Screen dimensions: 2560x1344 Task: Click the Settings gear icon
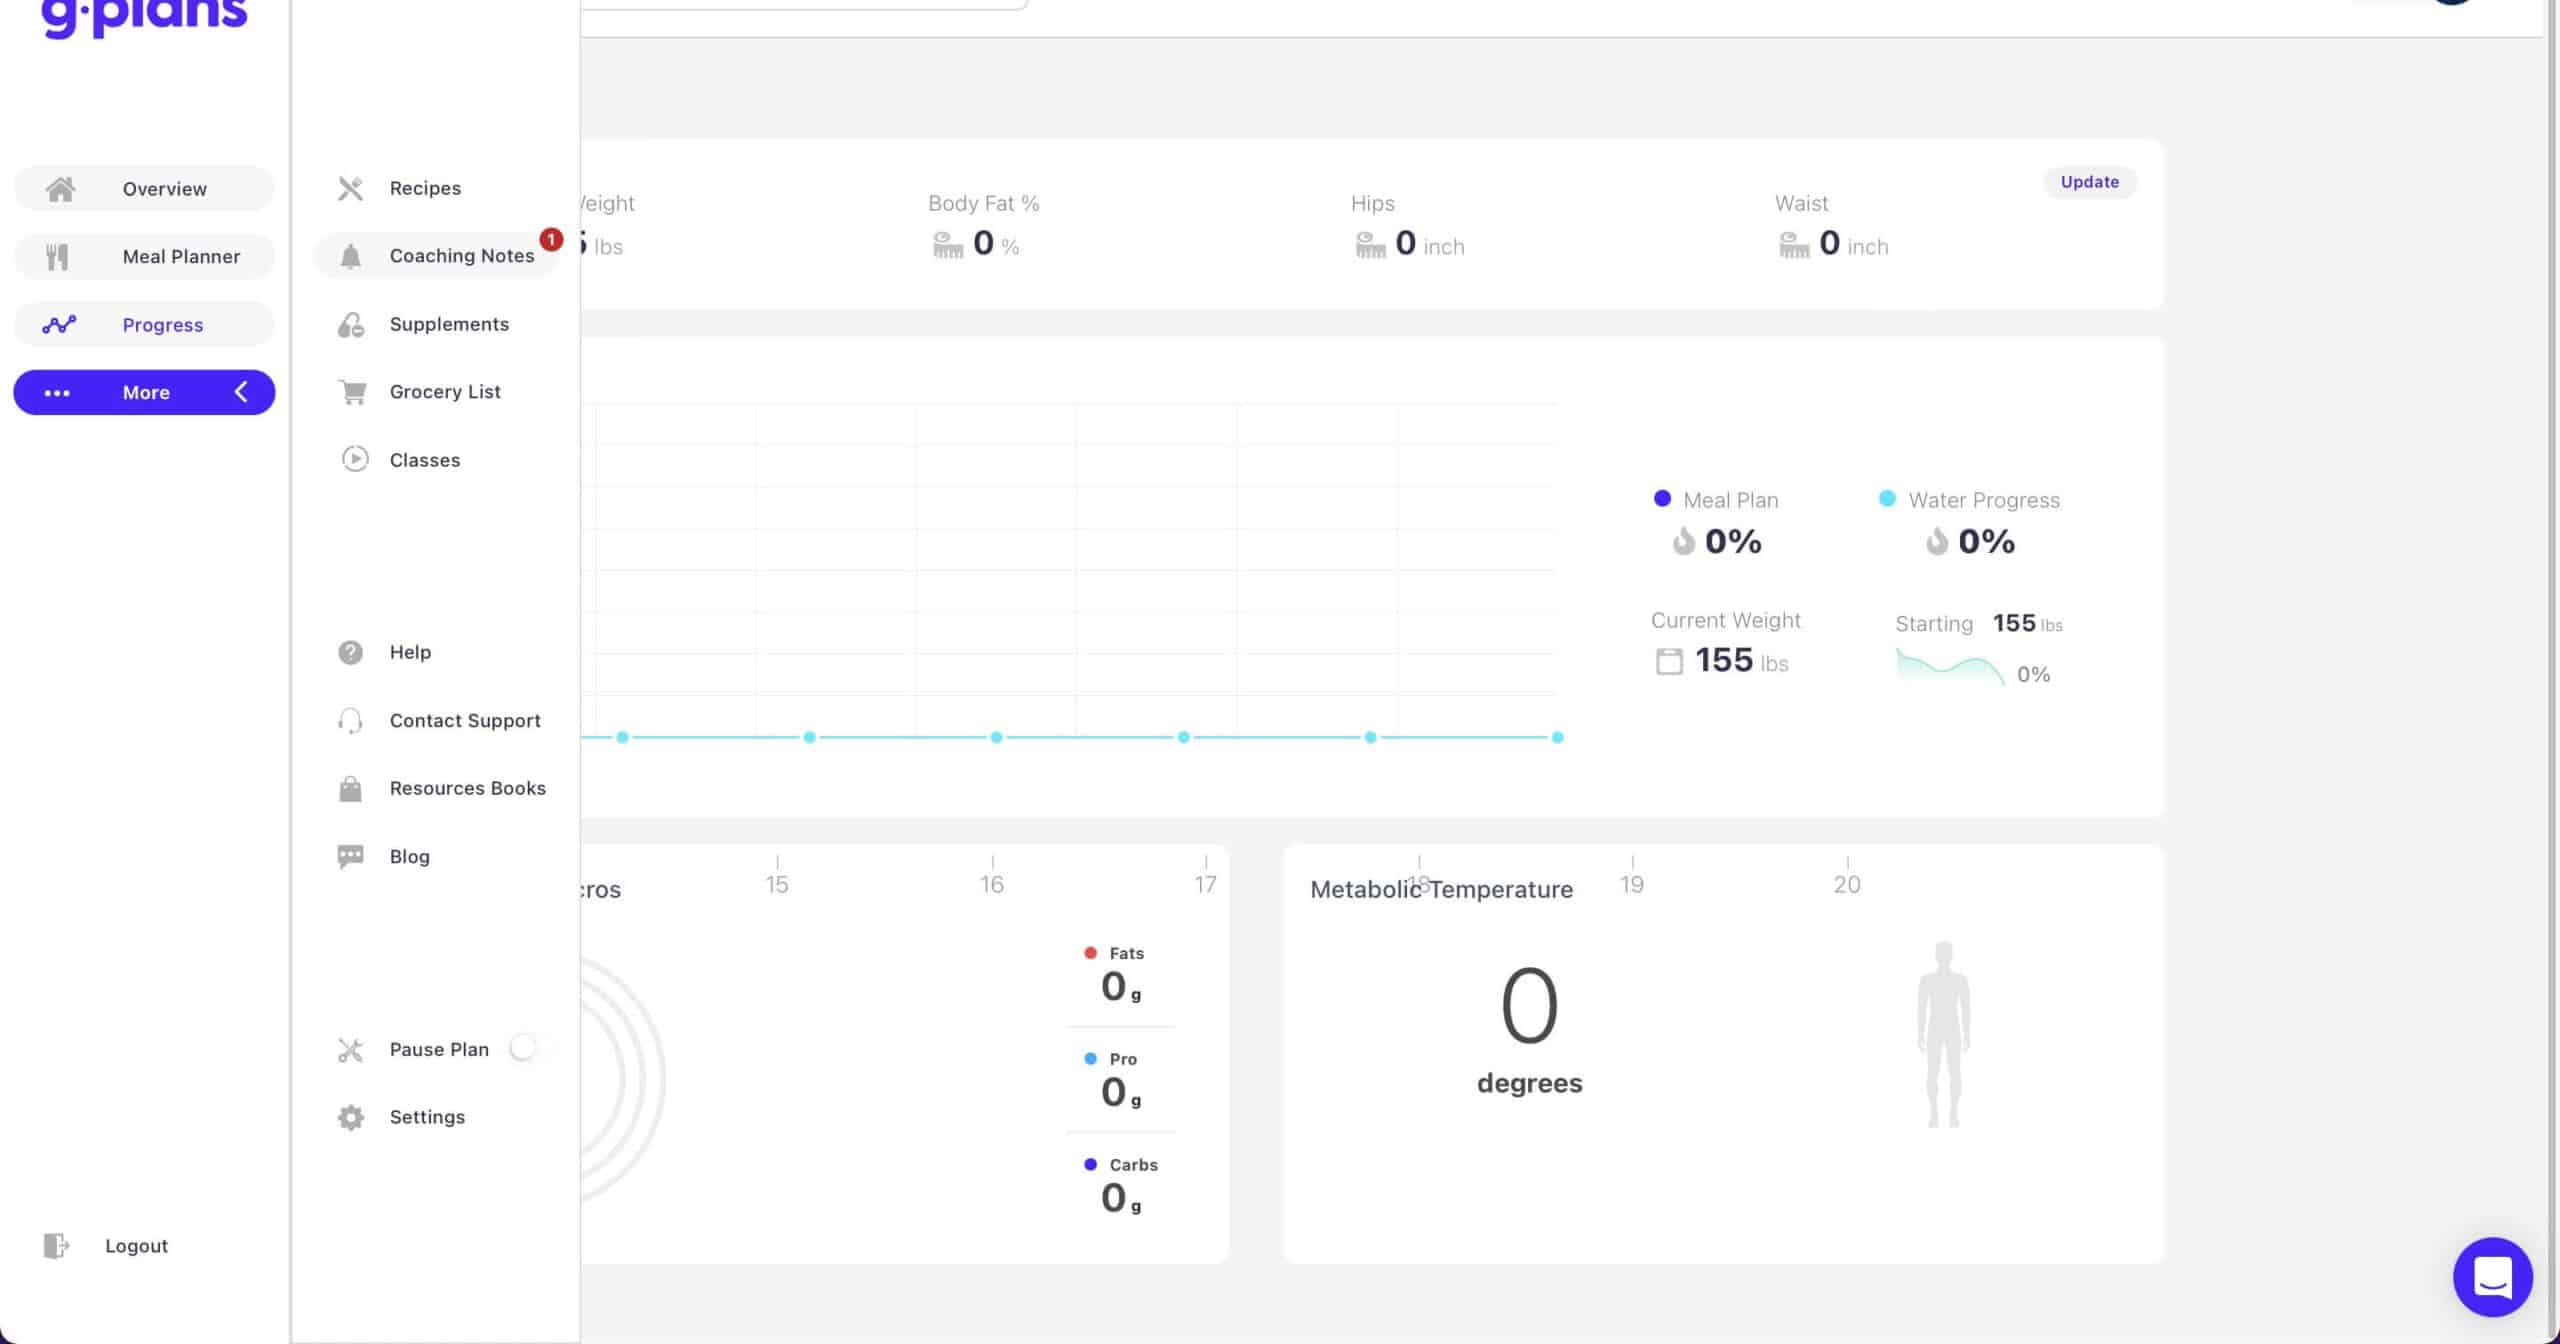[350, 1117]
